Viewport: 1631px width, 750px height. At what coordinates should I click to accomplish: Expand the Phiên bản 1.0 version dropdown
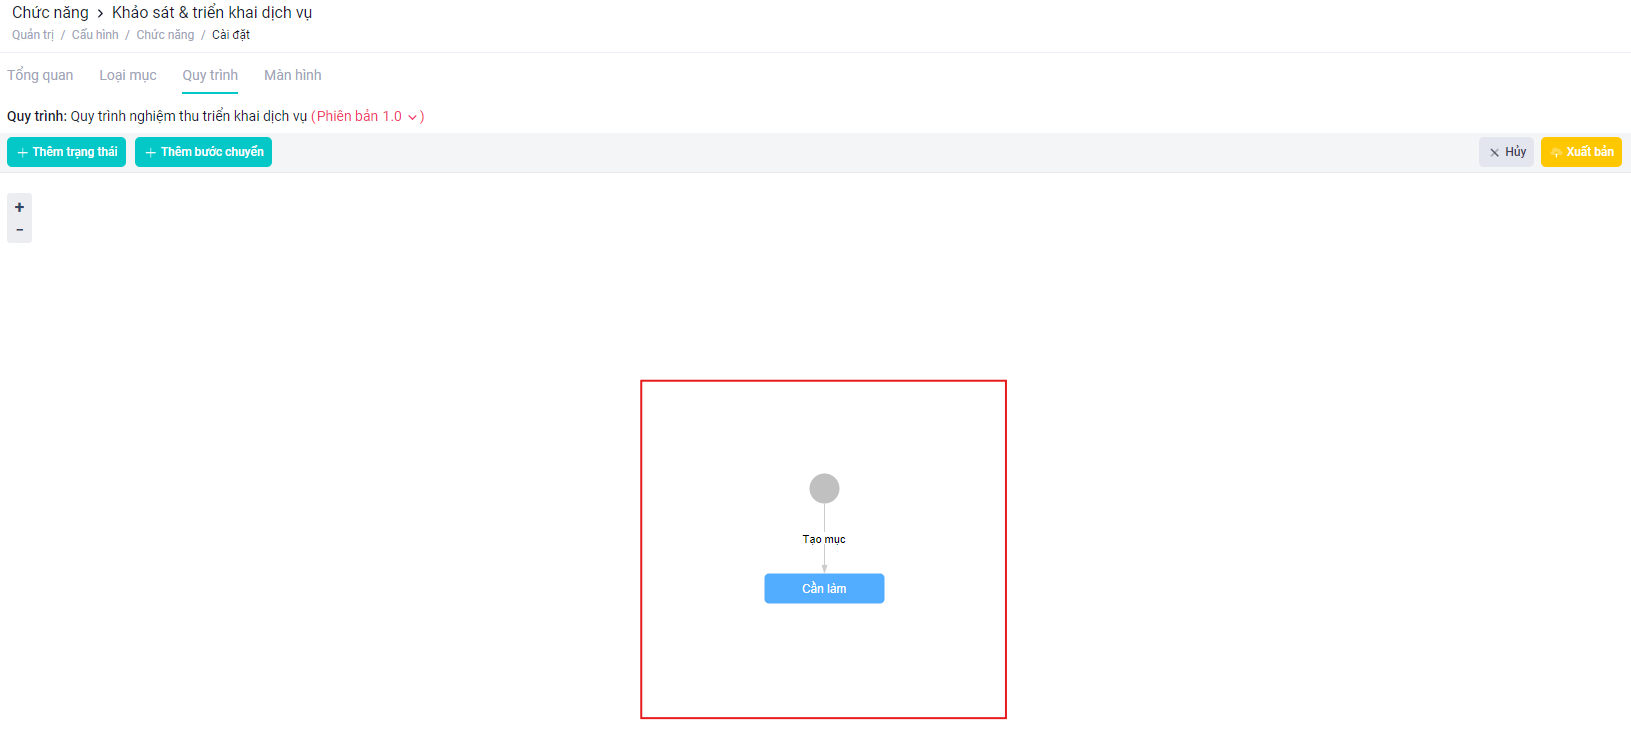pos(367,116)
